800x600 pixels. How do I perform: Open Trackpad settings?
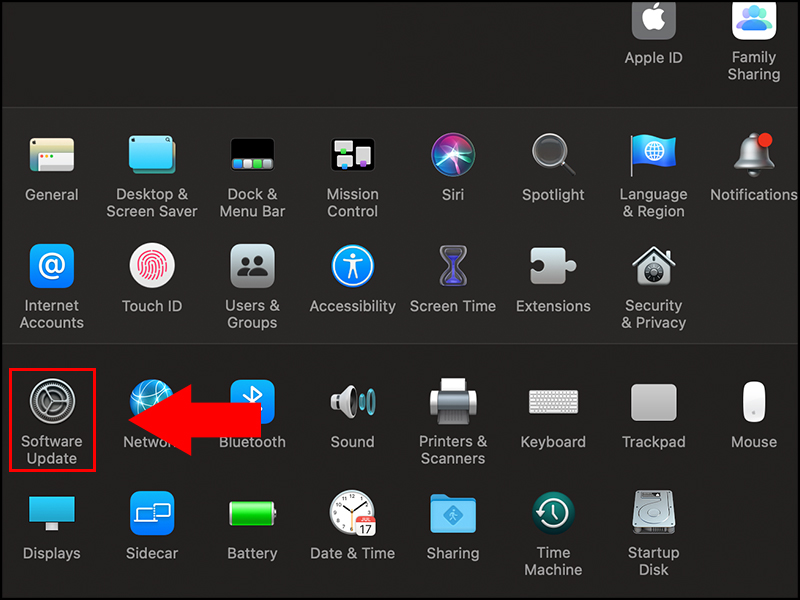653,400
